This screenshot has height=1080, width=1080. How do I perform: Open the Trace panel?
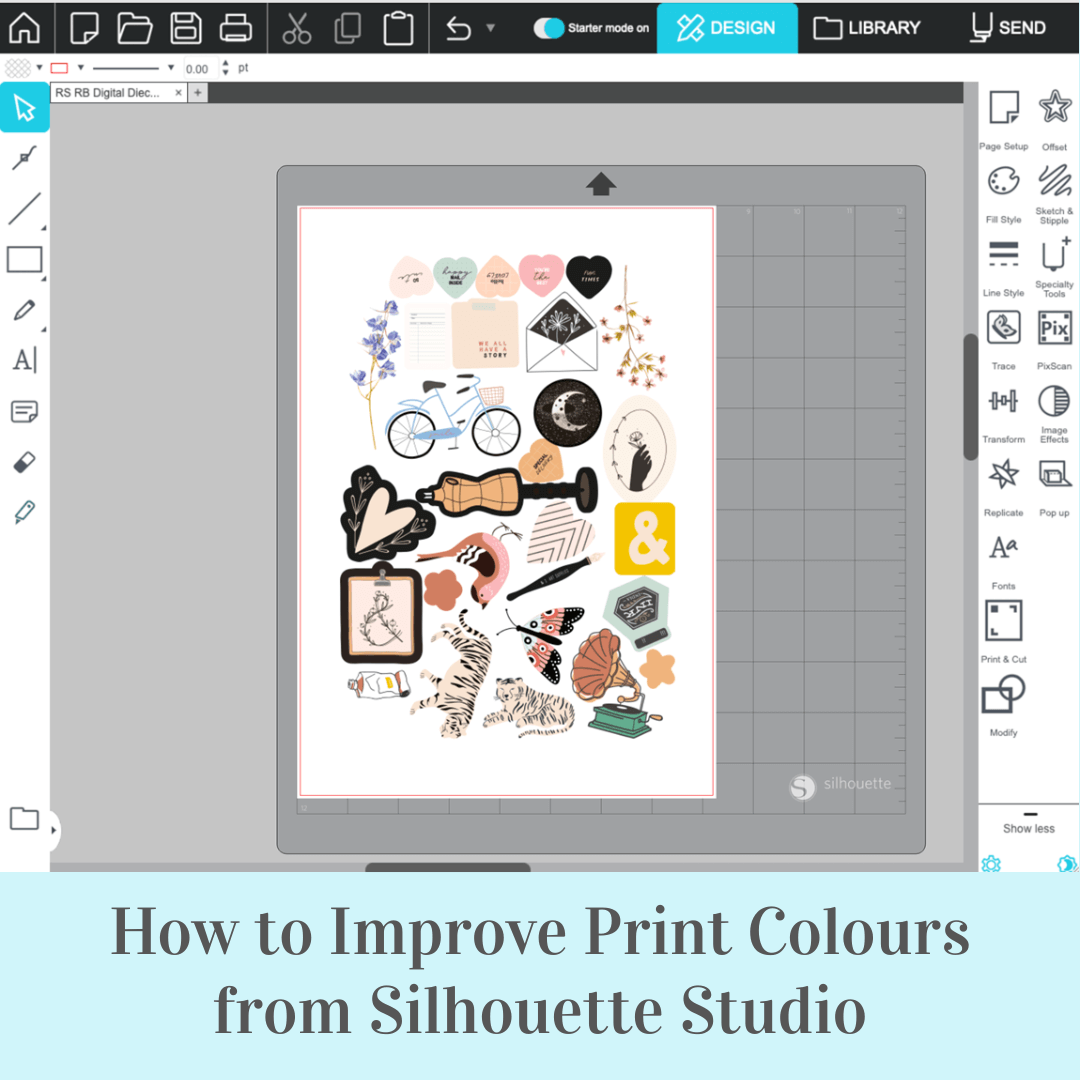(1003, 329)
